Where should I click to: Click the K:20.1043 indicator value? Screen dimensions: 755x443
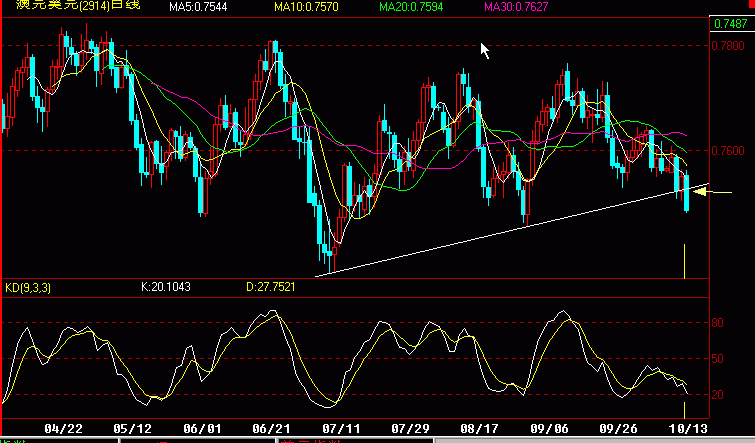pyautogui.click(x=166, y=287)
